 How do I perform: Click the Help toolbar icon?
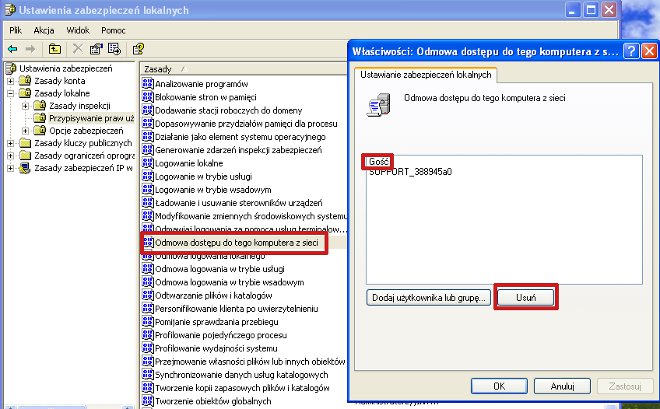(138, 48)
